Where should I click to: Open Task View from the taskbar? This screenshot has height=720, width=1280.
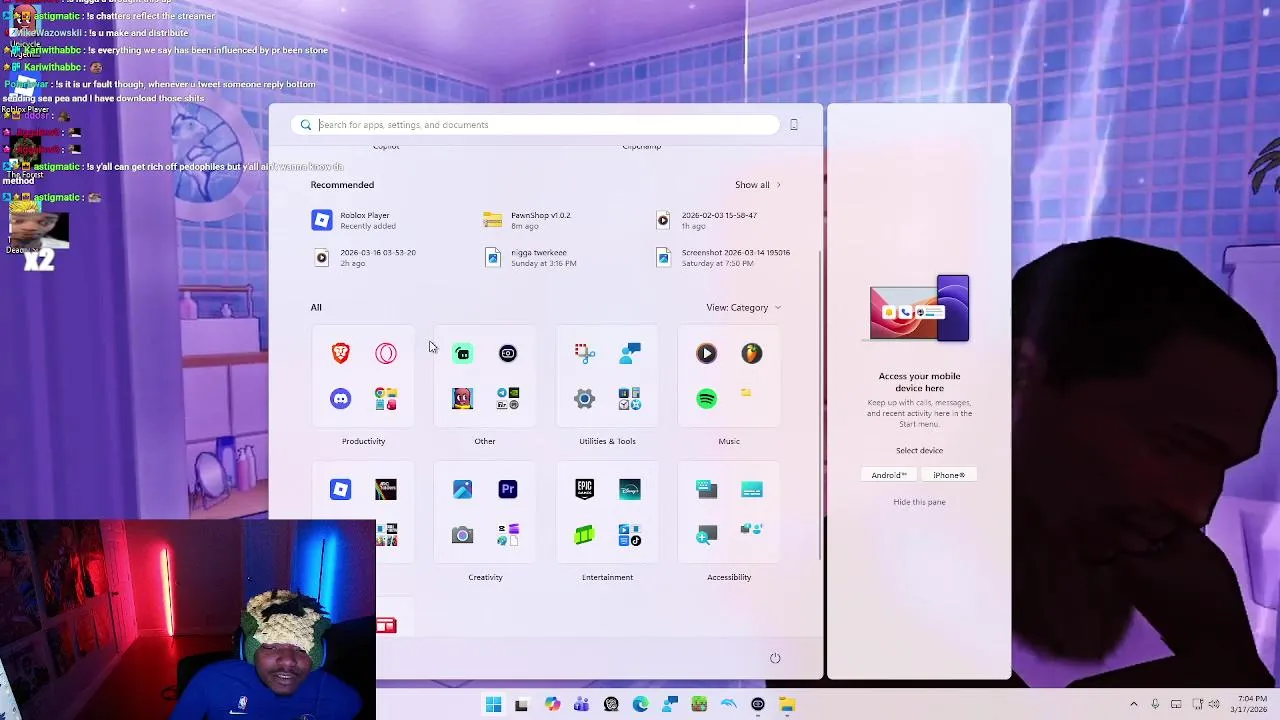(x=521, y=705)
